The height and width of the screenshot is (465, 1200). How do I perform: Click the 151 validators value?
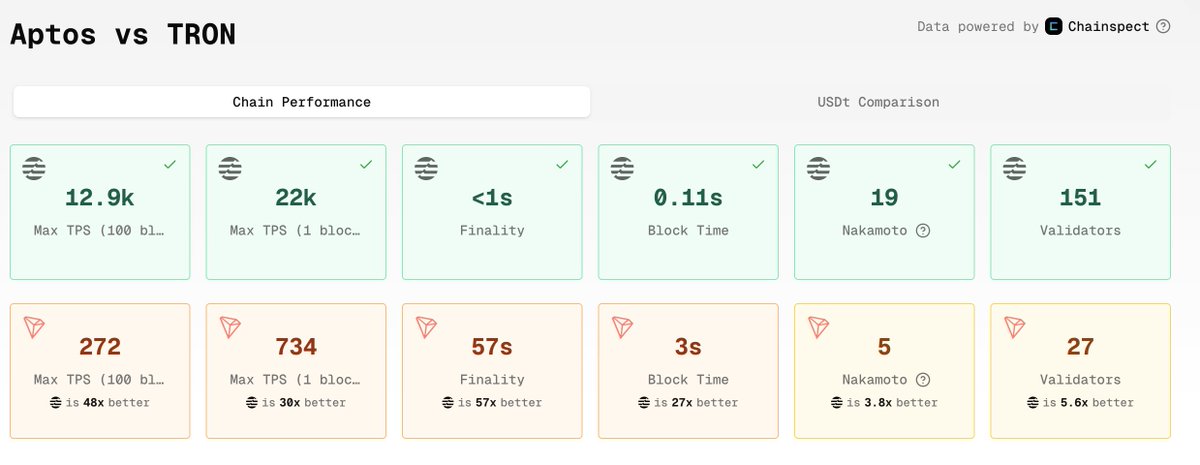point(1080,197)
